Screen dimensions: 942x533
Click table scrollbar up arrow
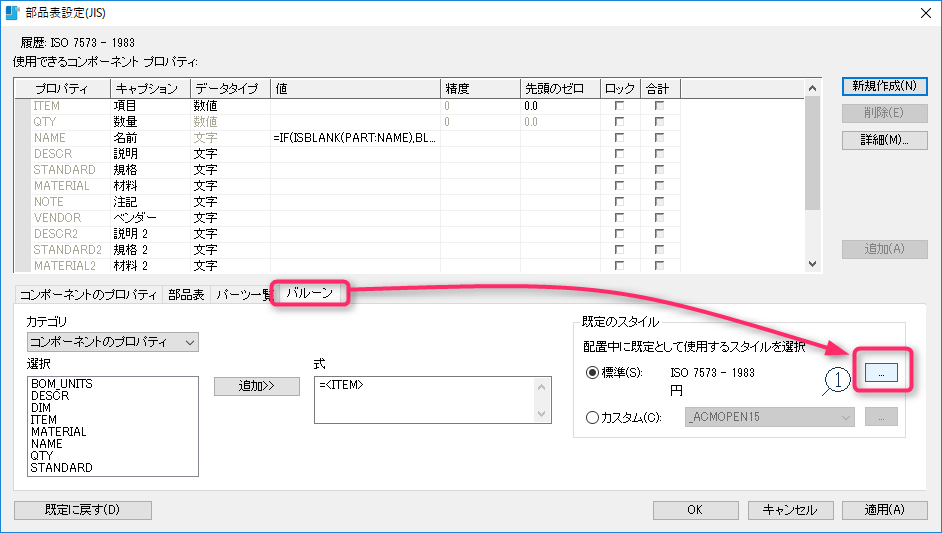click(x=812, y=88)
